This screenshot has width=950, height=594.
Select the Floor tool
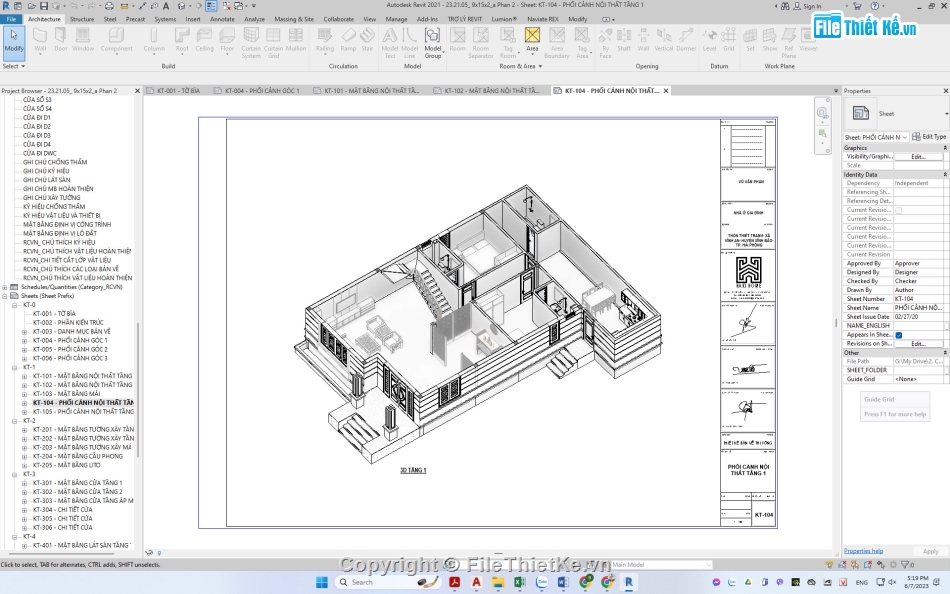(227, 41)
